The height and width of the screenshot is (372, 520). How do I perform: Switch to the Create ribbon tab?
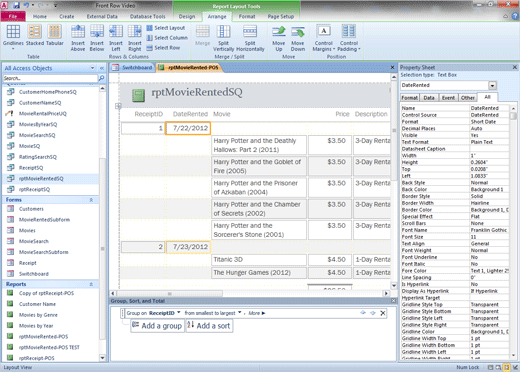pos(67,16)
